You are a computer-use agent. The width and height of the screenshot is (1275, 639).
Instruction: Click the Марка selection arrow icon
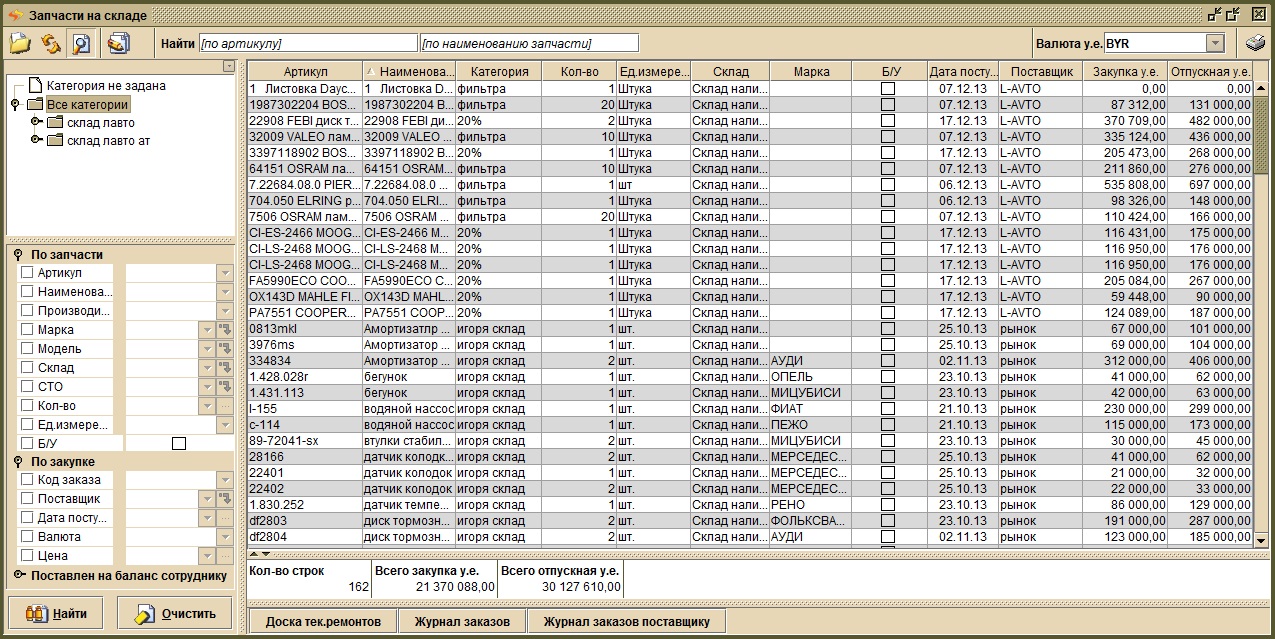click(x=225, y=330)
